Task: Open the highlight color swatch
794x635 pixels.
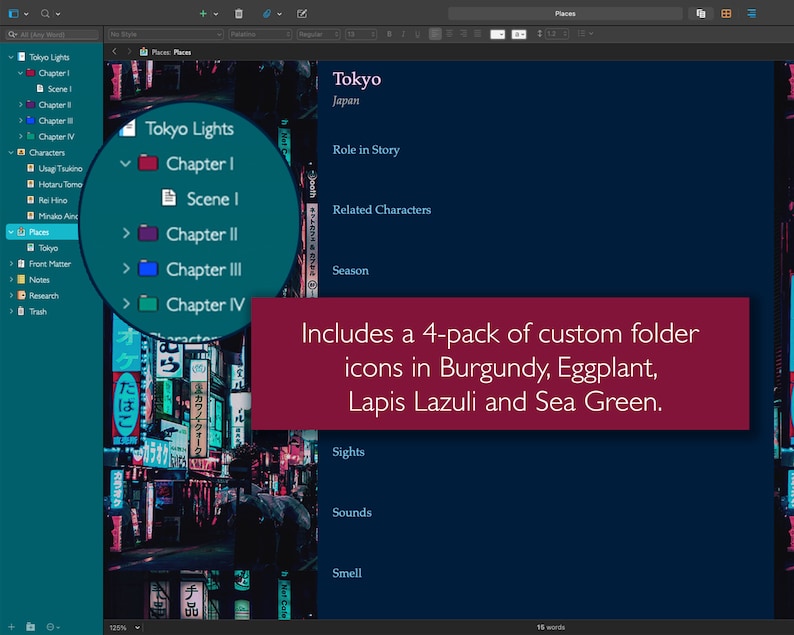Action: [x=519, y=34]
